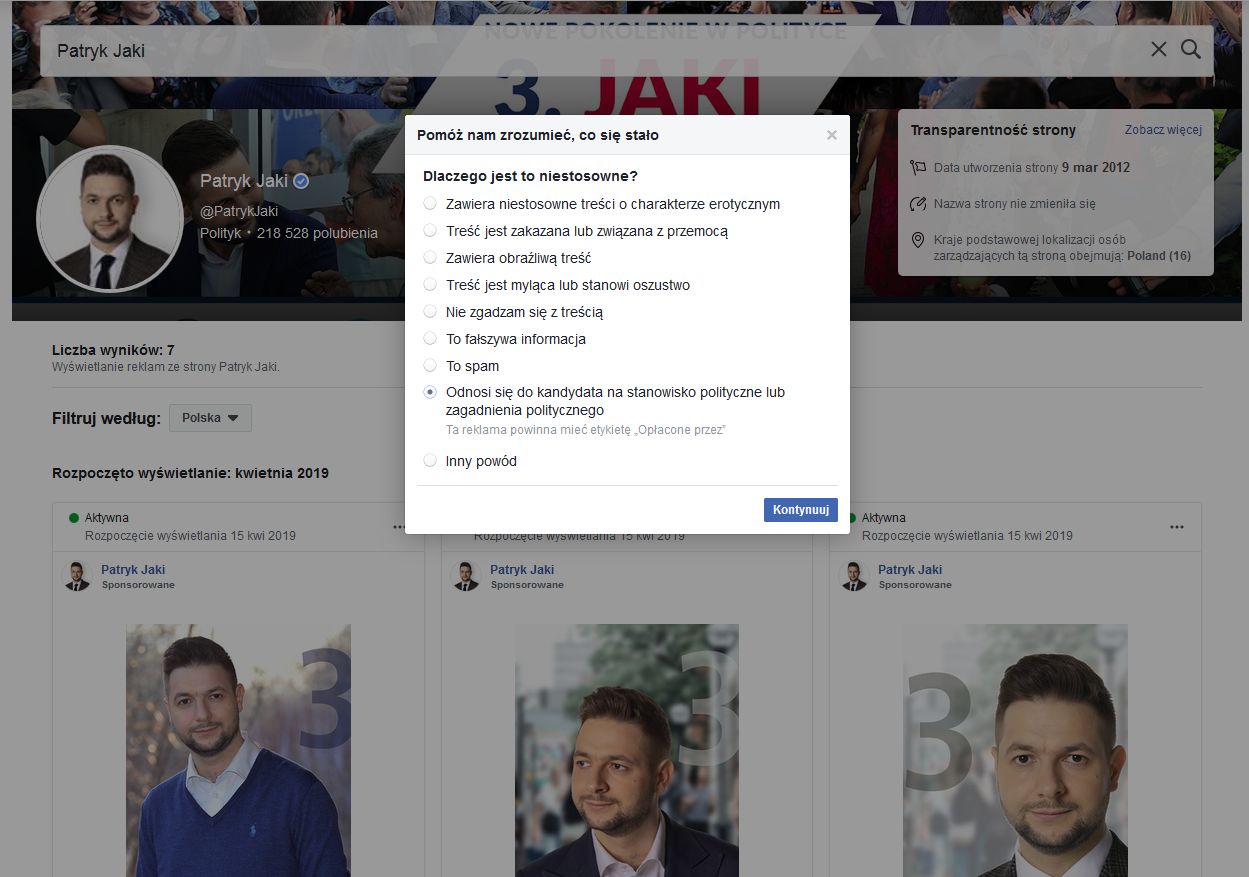Viewport: 1249px width, 877px height.
Task: Select 'Treść jest myląca lub stanowi oszustwo'
Action: (430, 285)
